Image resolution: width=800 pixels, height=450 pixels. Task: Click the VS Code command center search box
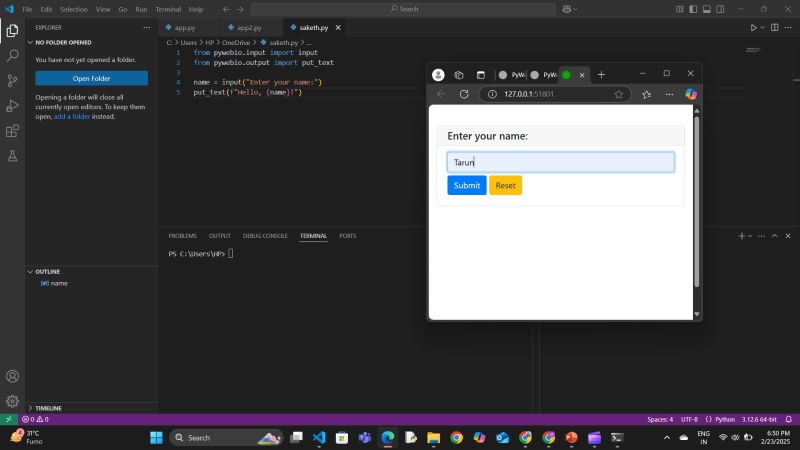point(403,9)
